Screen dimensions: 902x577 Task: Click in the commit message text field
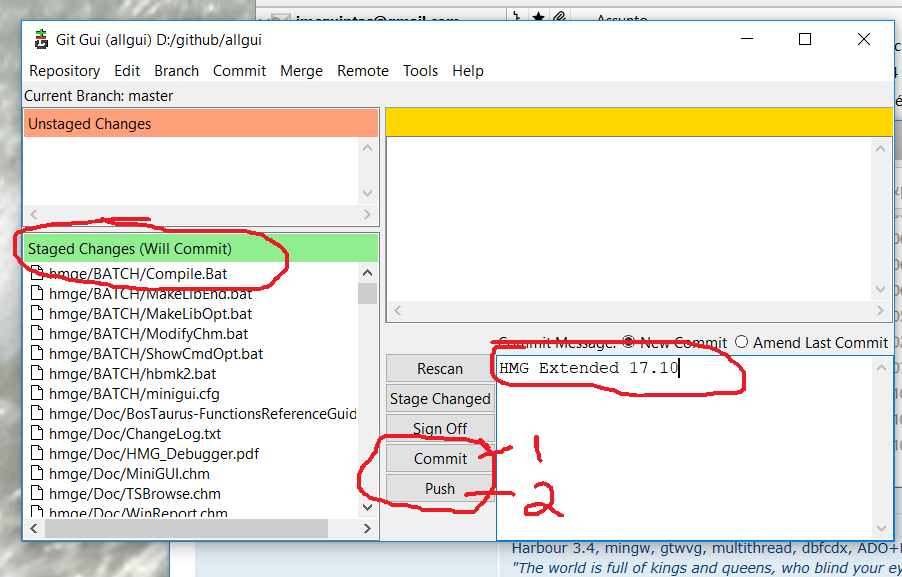pyautogui.click(x=685, y=448)
